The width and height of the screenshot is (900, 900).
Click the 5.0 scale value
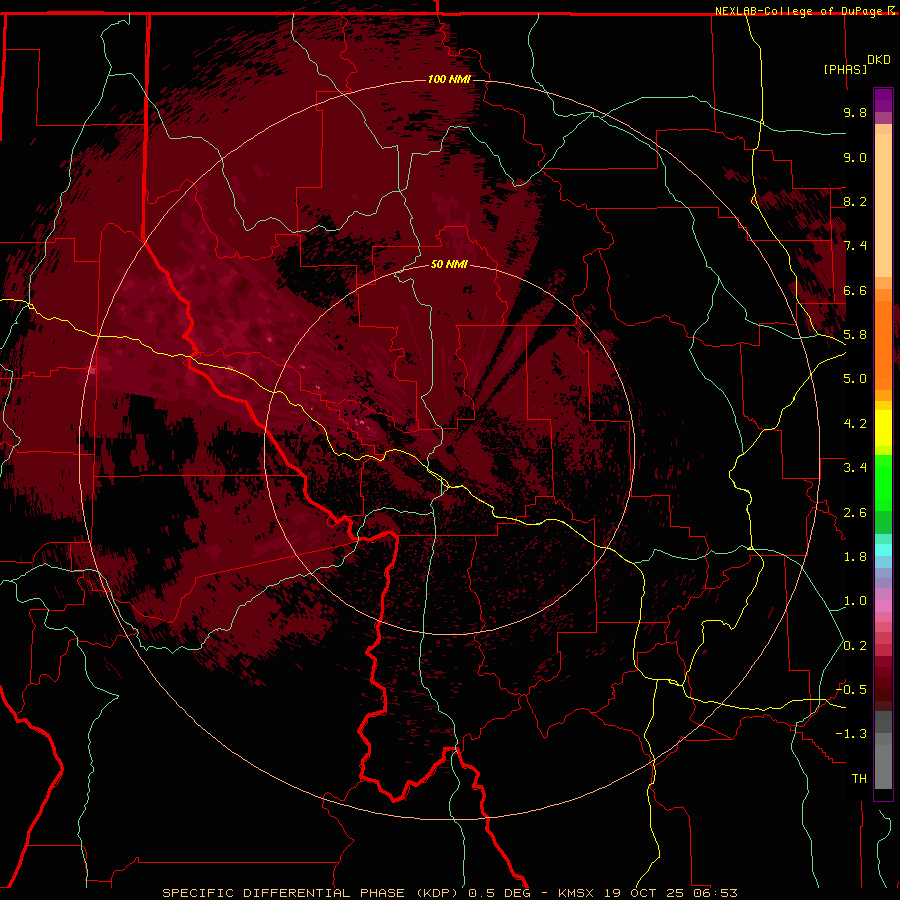click(855, 379)
